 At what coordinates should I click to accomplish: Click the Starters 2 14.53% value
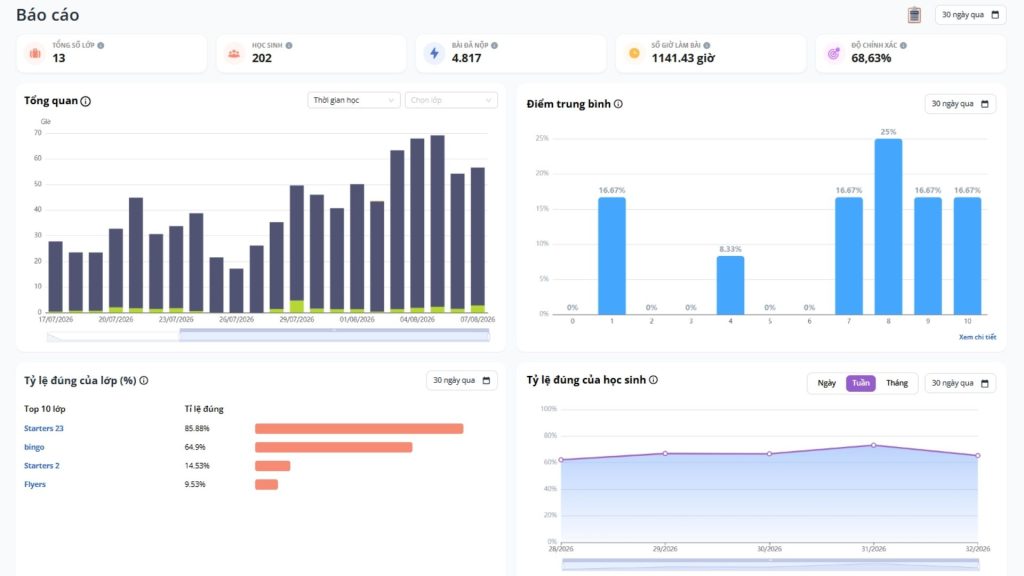[x=197, y=466]
